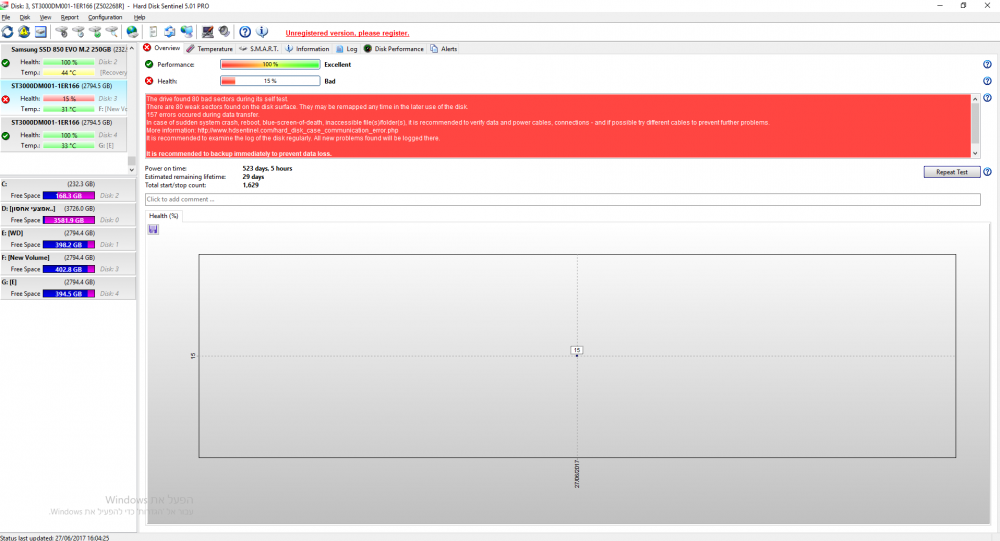Select the Health (%) chart tab
The image size is (1000, 541).
163,216
